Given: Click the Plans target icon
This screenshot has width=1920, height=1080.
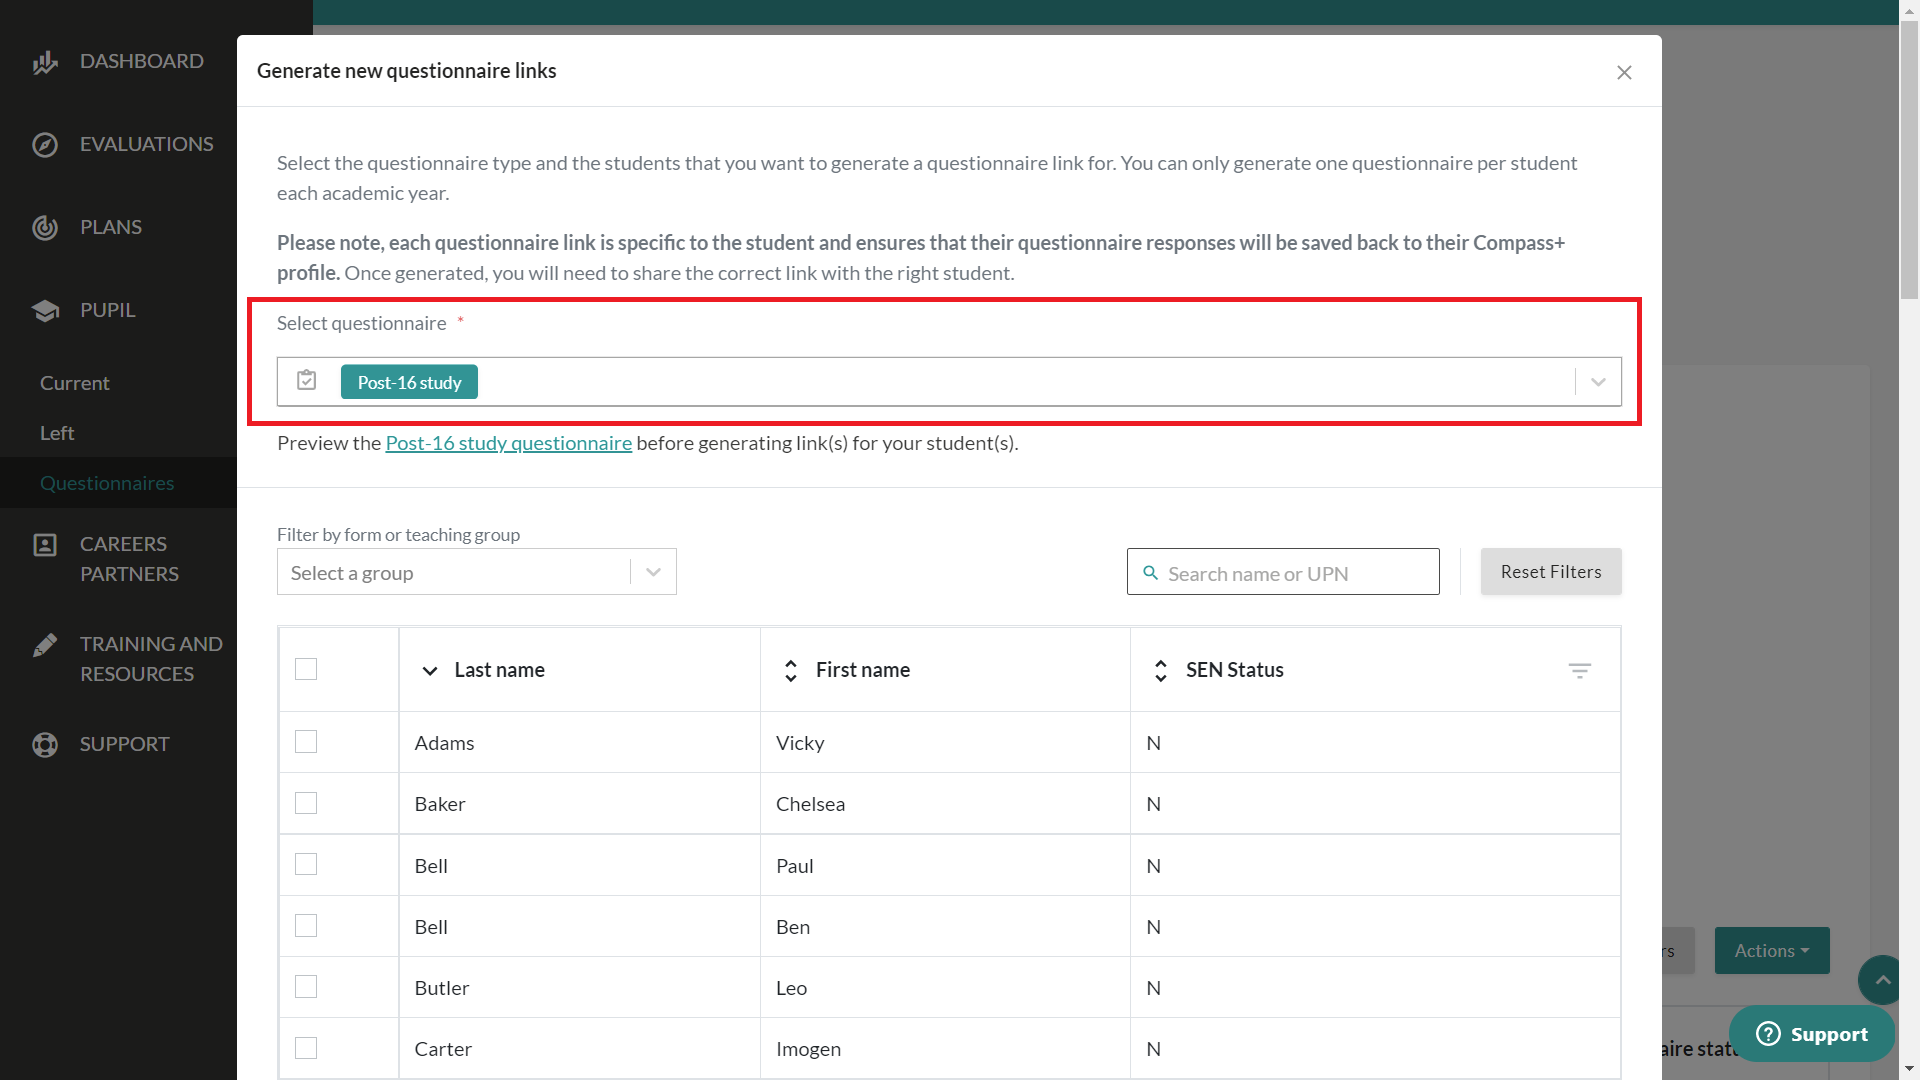Looking at the screenshot, I should click(x=45, y=228).
